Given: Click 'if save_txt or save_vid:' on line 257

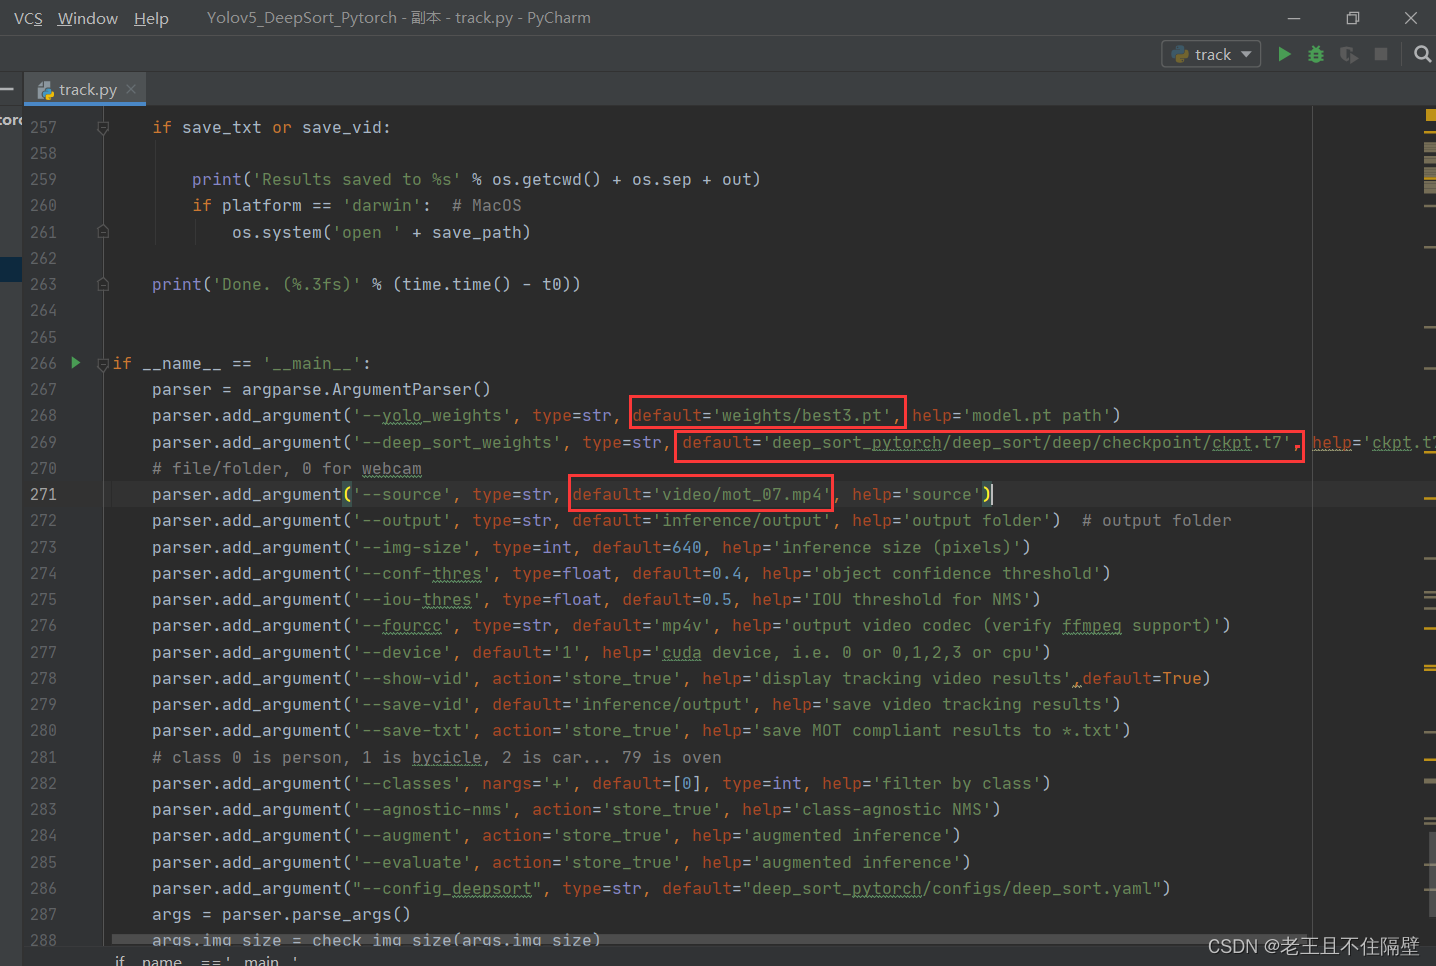Looking at the screenshot, I should pyautogui.click(x=271, y=127).
